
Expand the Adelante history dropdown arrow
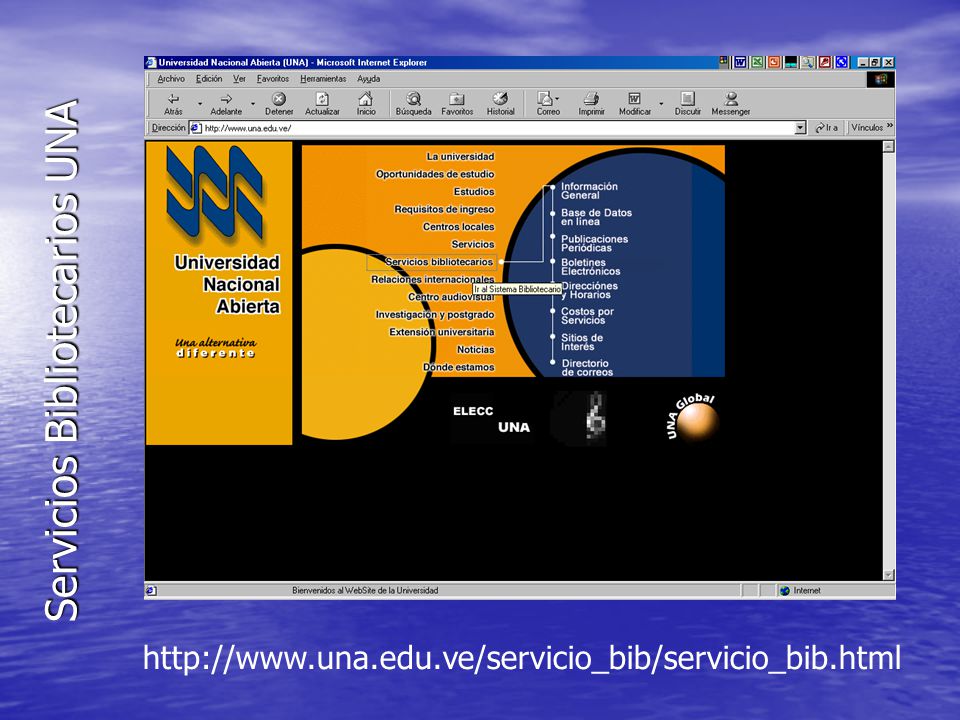pos(253,103)
